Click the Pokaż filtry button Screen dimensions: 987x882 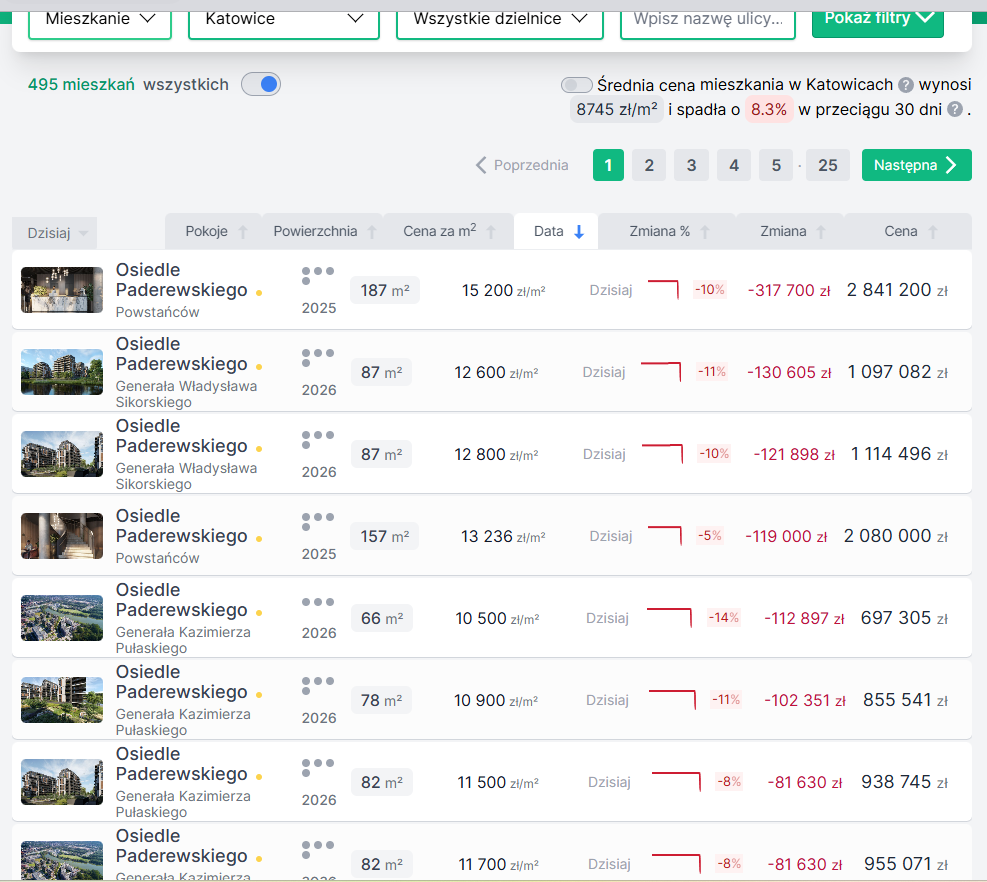[877, 18]
